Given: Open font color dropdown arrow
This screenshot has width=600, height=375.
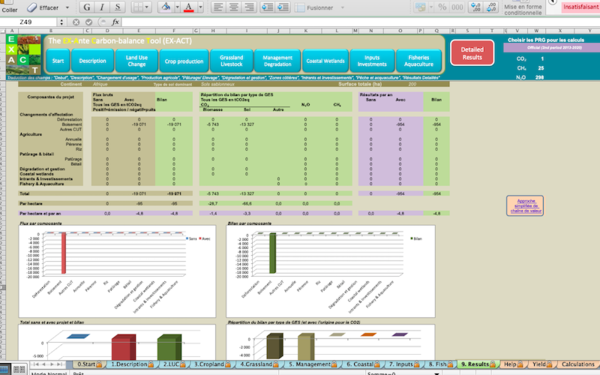Looking at the screenshot, I should (x=200, y=7).
